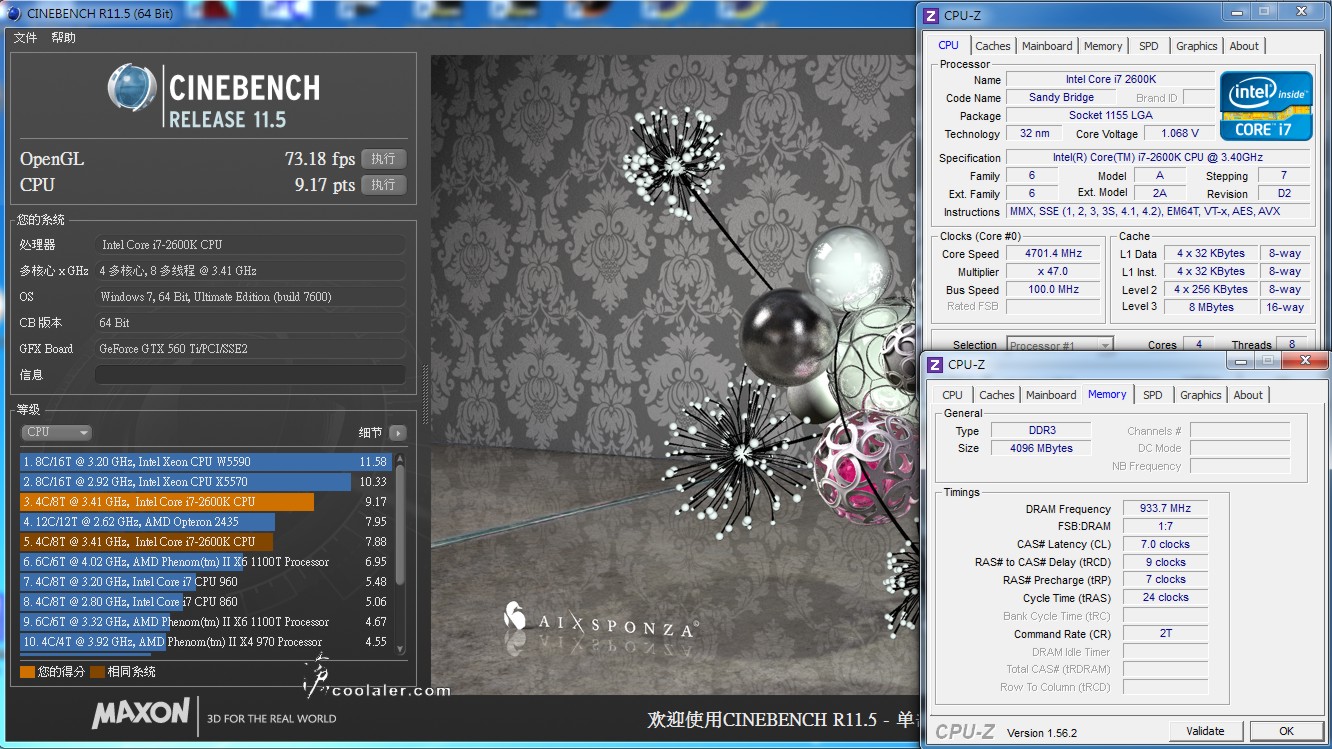Click the Intel Core i7 inside logo

click(x=1266, y=105)
